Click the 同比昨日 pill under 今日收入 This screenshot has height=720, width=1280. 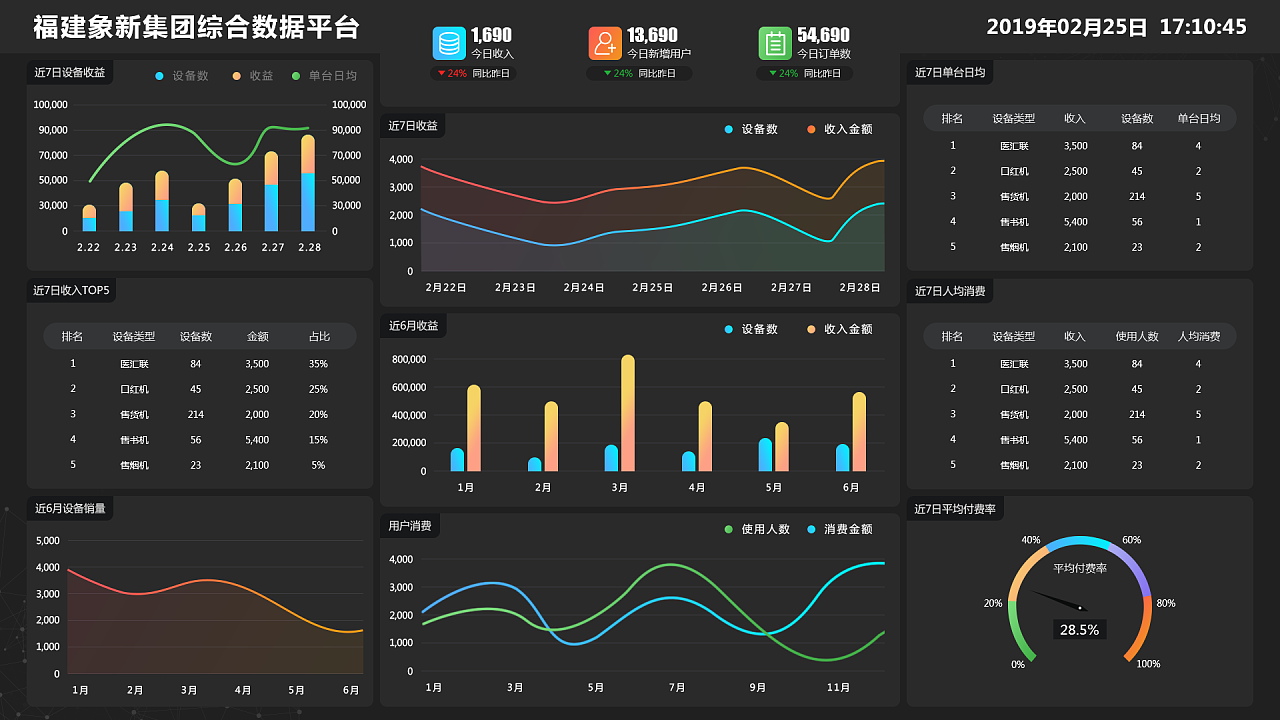pyautogui.click(x=474, y=73)
